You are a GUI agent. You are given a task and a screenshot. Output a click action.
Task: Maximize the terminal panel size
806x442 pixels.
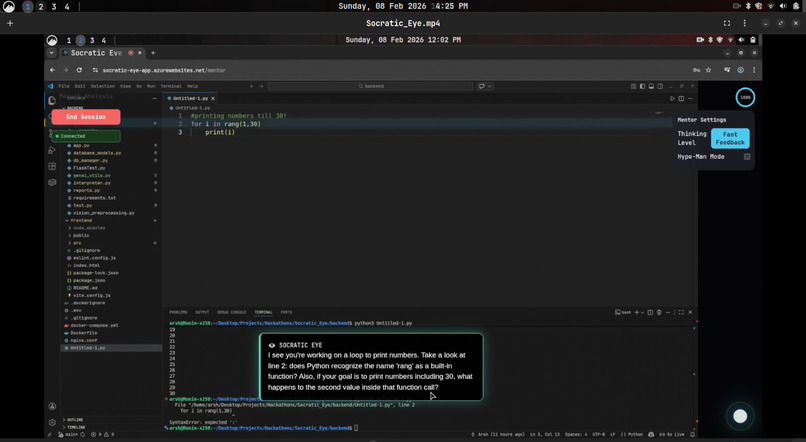point(681,312)
